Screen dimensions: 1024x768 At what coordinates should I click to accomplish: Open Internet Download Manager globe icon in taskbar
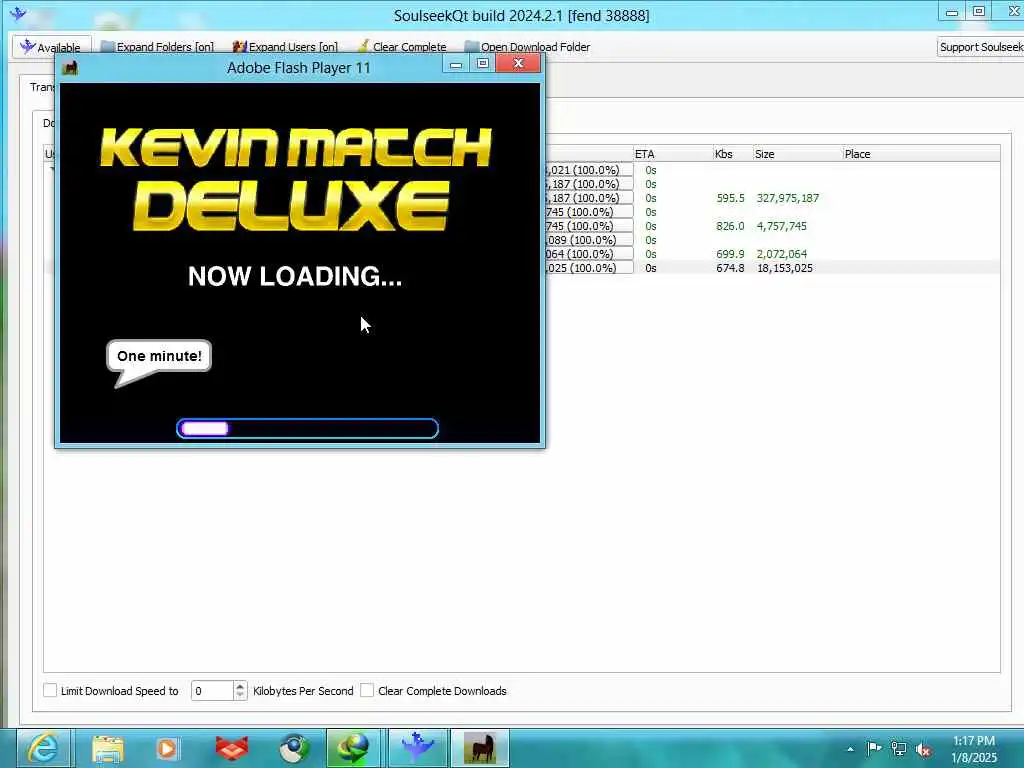tap(355, 748)
